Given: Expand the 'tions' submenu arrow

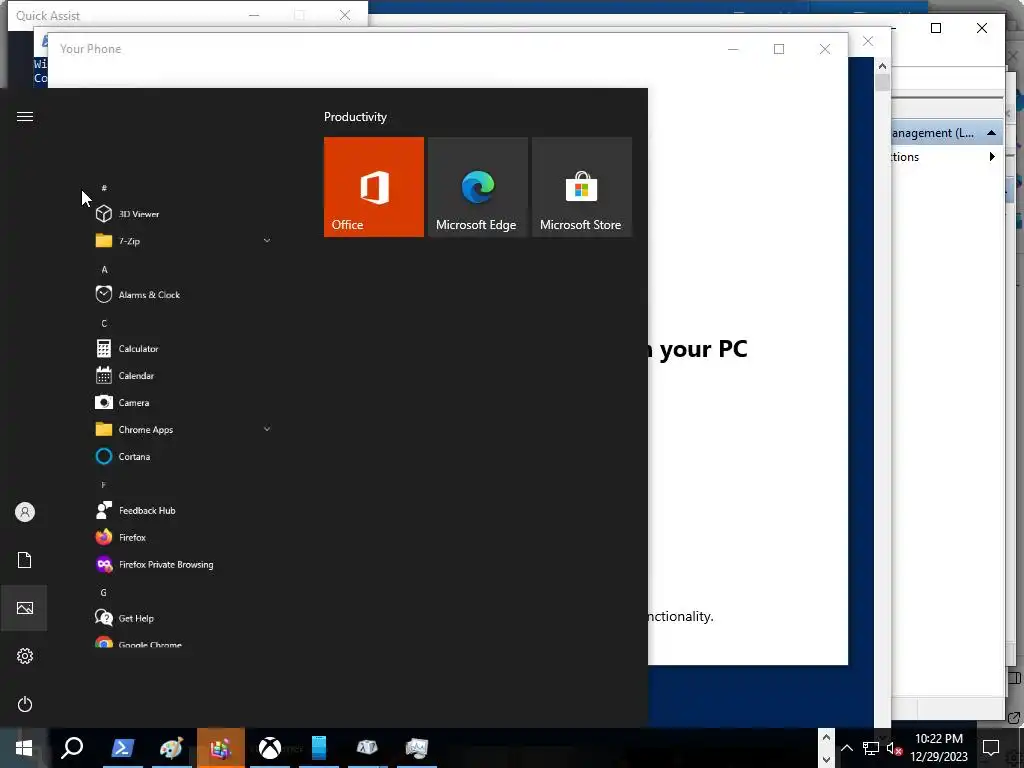Looking at the screenshot, I should click(x=992, y=157).
